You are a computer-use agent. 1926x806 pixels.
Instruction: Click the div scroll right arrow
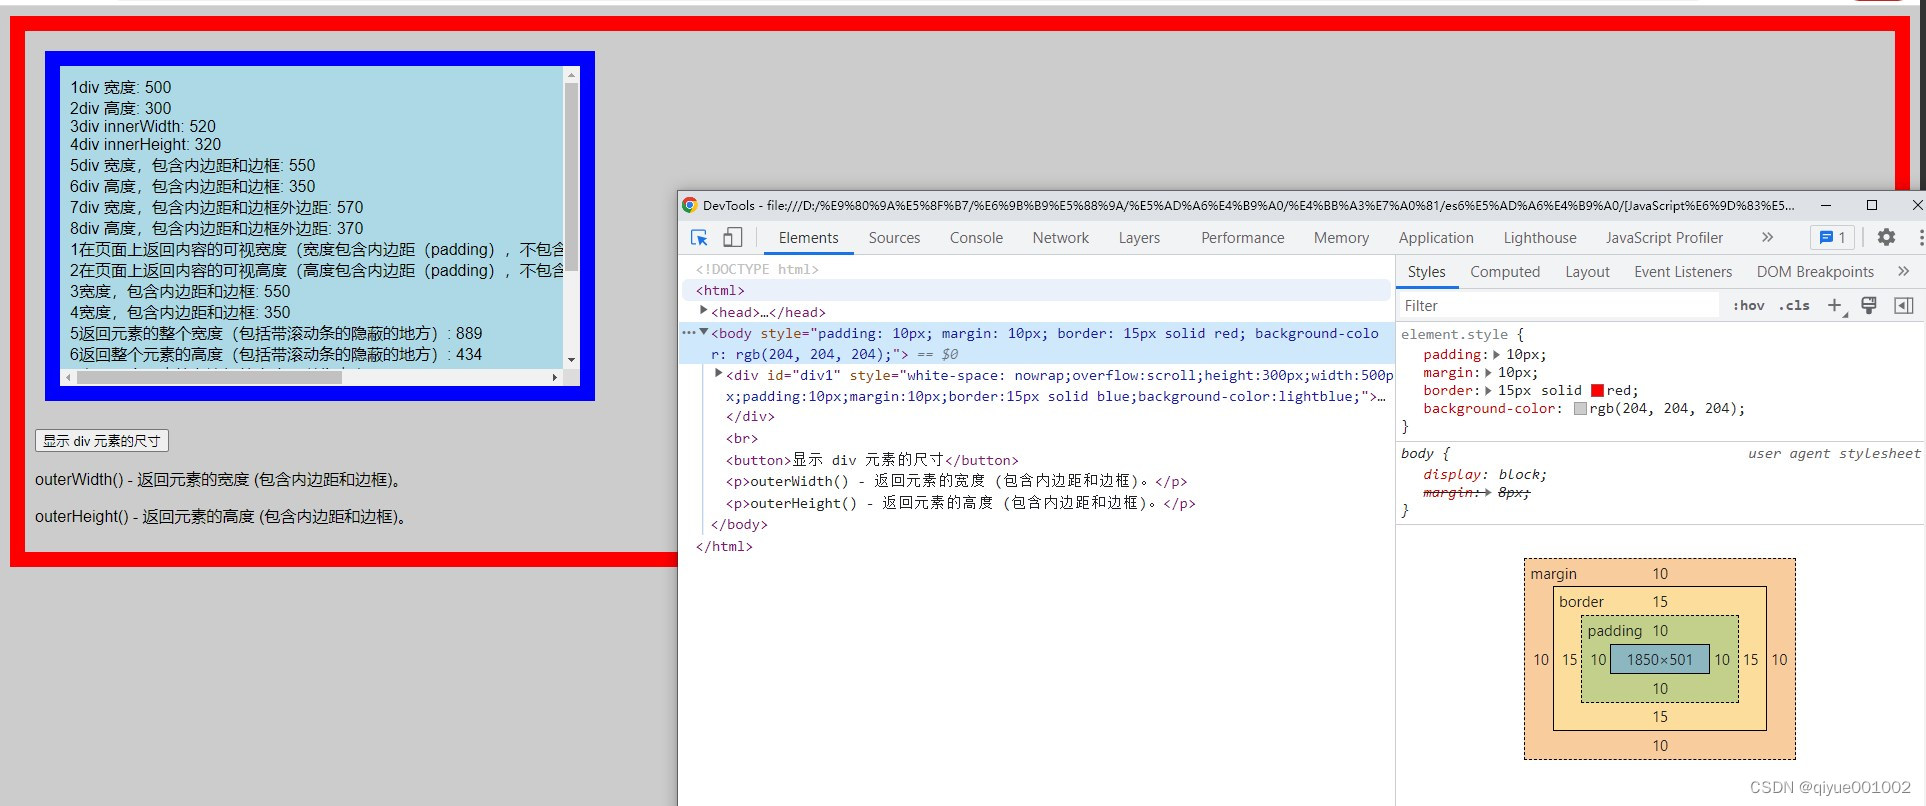(x=555, y=377)
